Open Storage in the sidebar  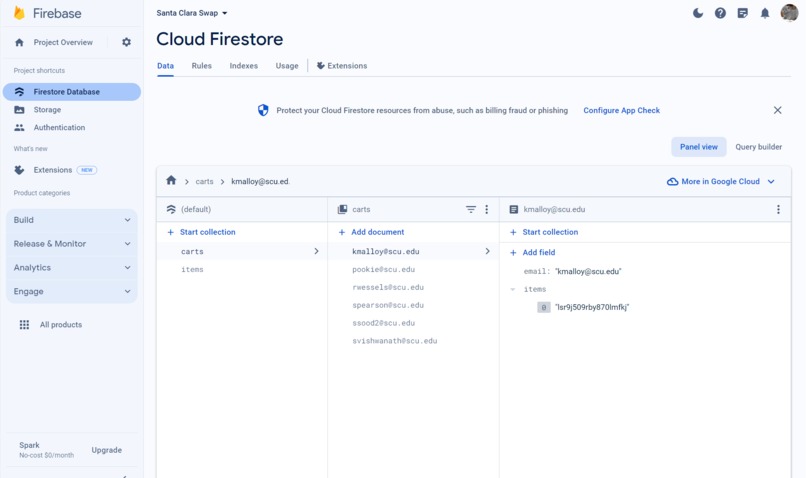pos(47,109)
